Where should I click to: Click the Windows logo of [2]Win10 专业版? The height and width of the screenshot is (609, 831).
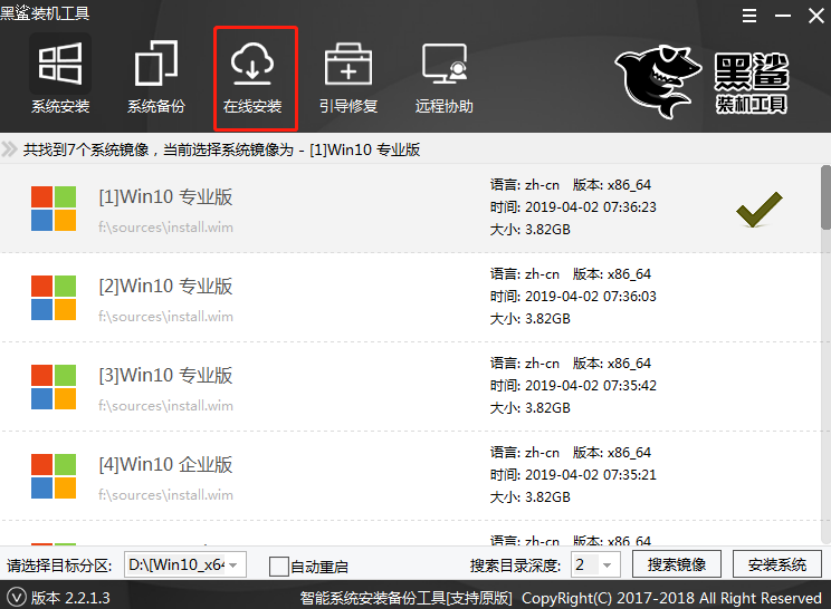54,298
